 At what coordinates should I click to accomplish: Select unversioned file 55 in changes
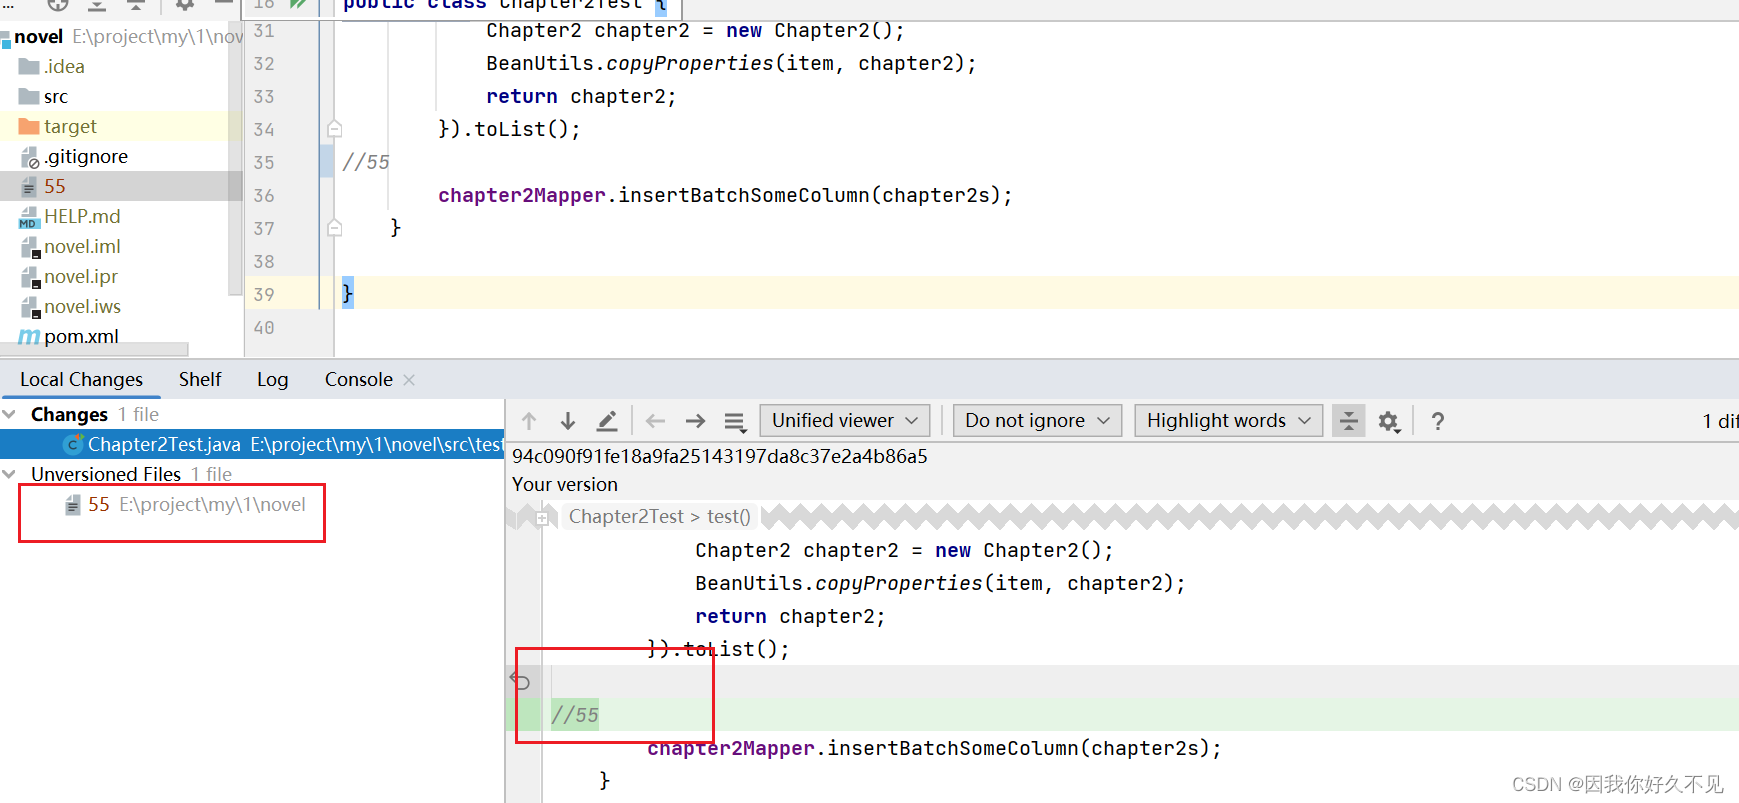(185, 505)
